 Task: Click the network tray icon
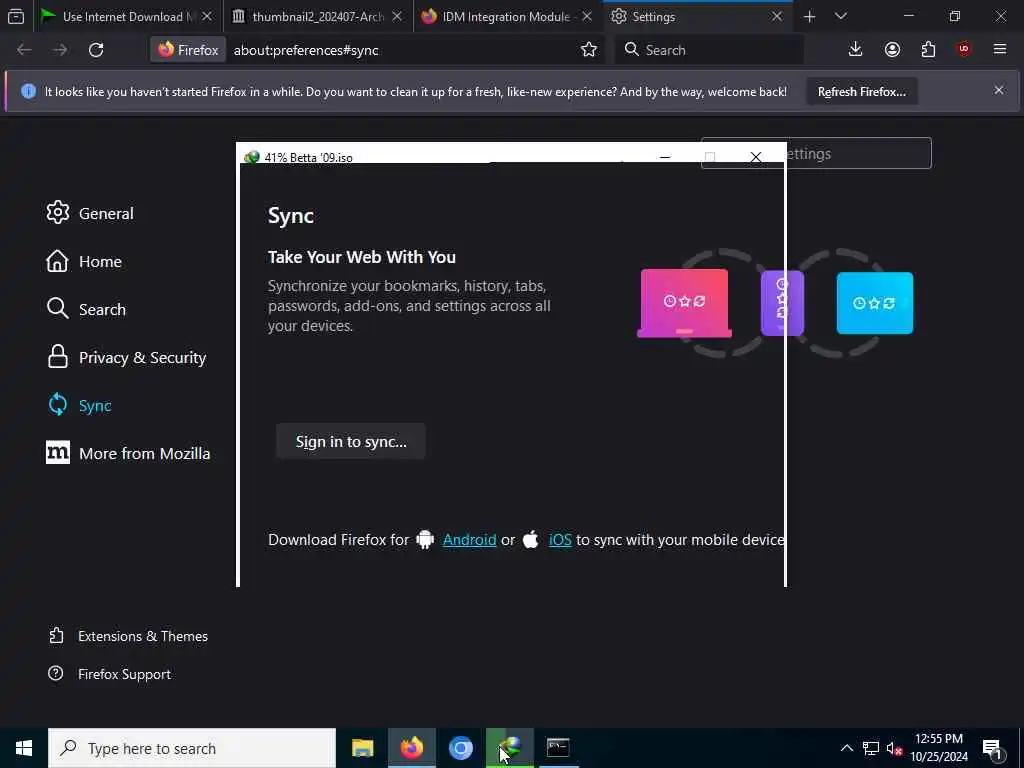pyautogui.click(x=871, y=748)
